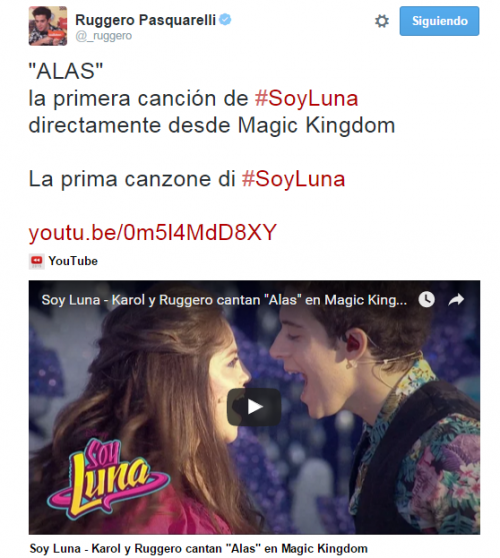Toggle the Siguiendo follow button
This screenshot has width=500, height=558.
coord(439,21)
